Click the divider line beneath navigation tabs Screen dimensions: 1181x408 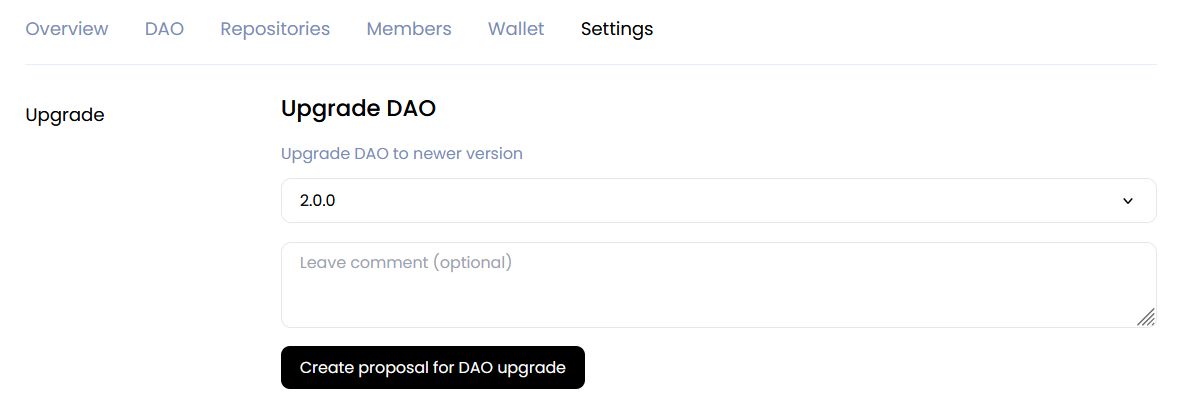click(590, 65)
